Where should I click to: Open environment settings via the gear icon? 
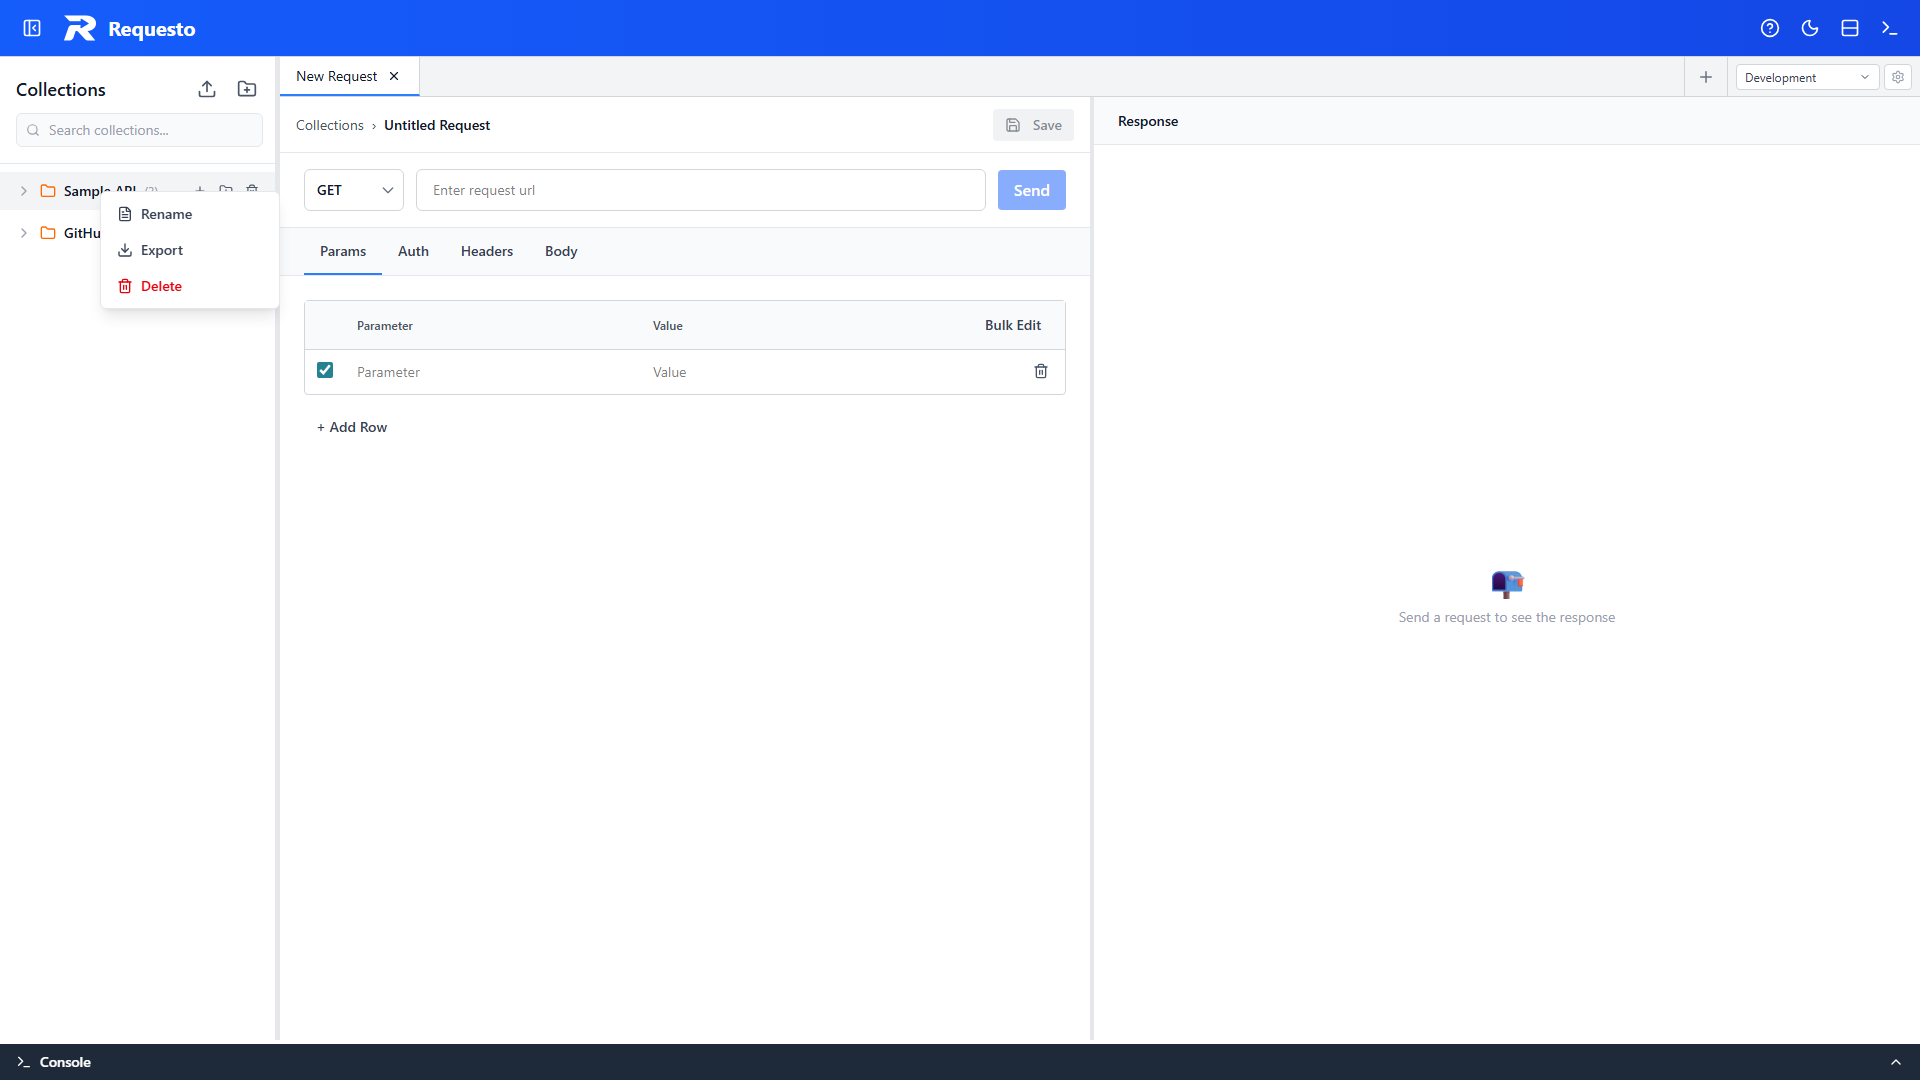(1898, 77)
